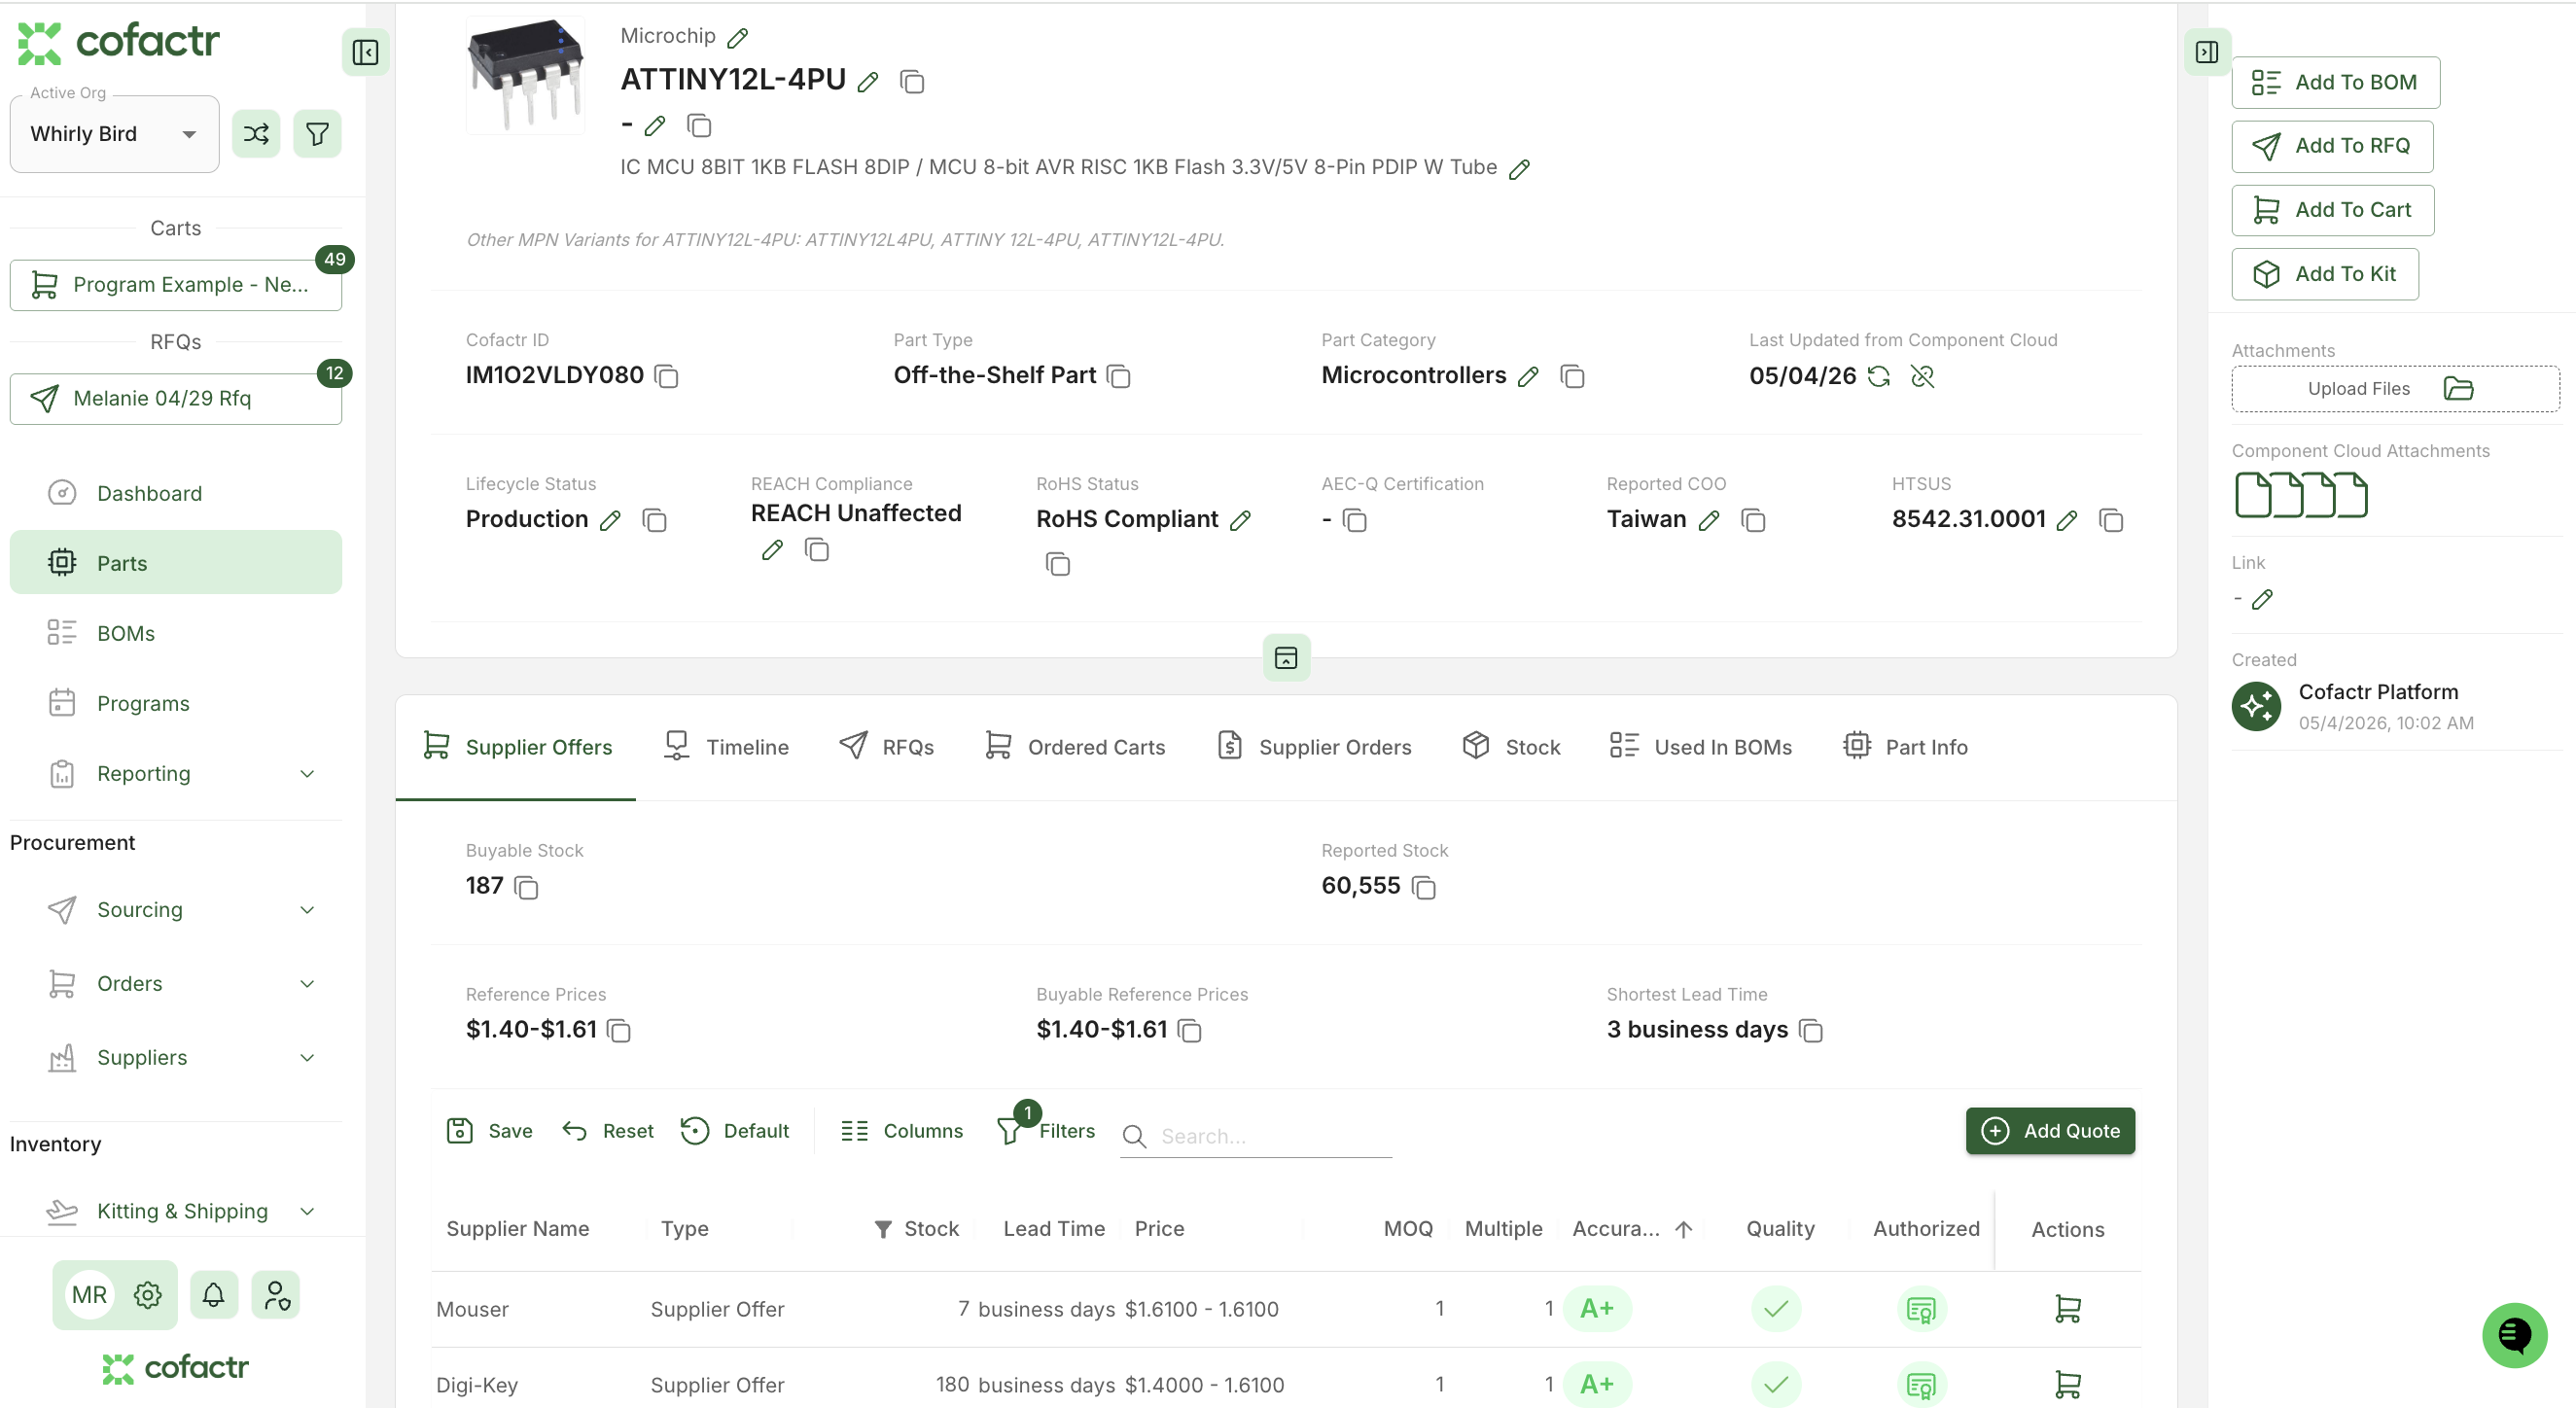Add Digi-Key offer to cart

pyautogui.click(x=2067, y=1385)
